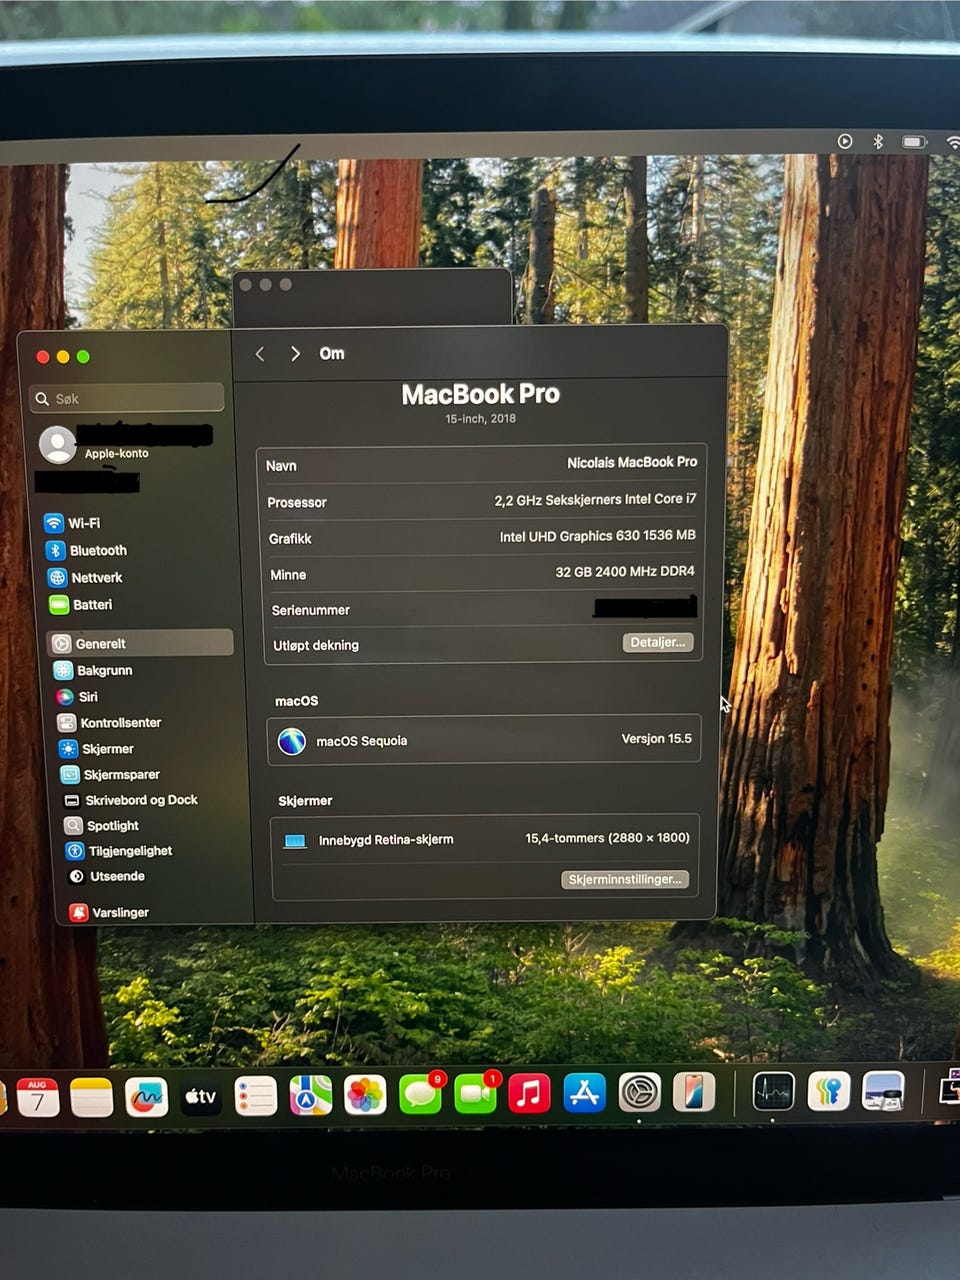Screen dimensions: 960x1280
Task: Open Passwords app in the Dock
Action: (x=828, y=1091)
